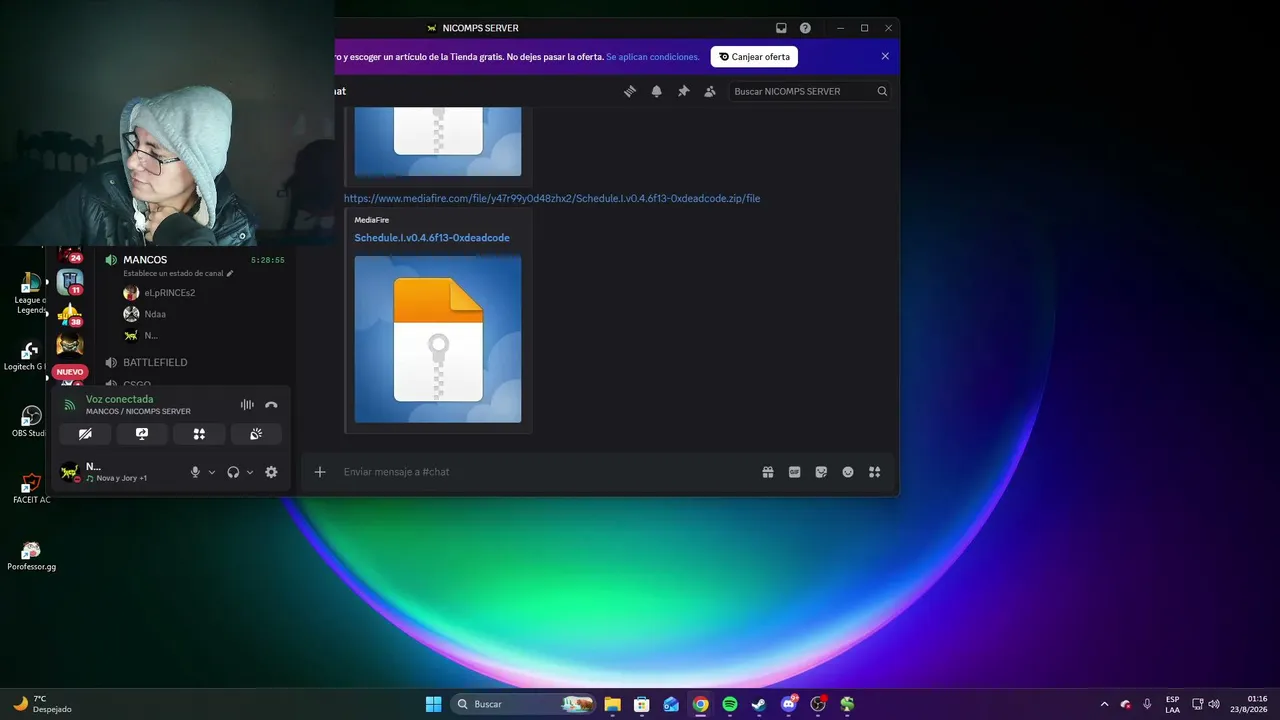Open notification settings bell icon
The width and height of the screenshot is (1280, 720).
pos(657,91)
